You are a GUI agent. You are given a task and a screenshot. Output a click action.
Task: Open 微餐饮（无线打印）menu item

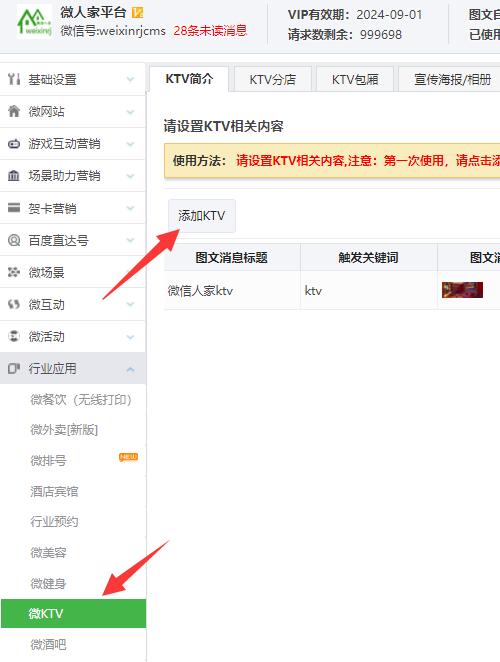(81, 399)
